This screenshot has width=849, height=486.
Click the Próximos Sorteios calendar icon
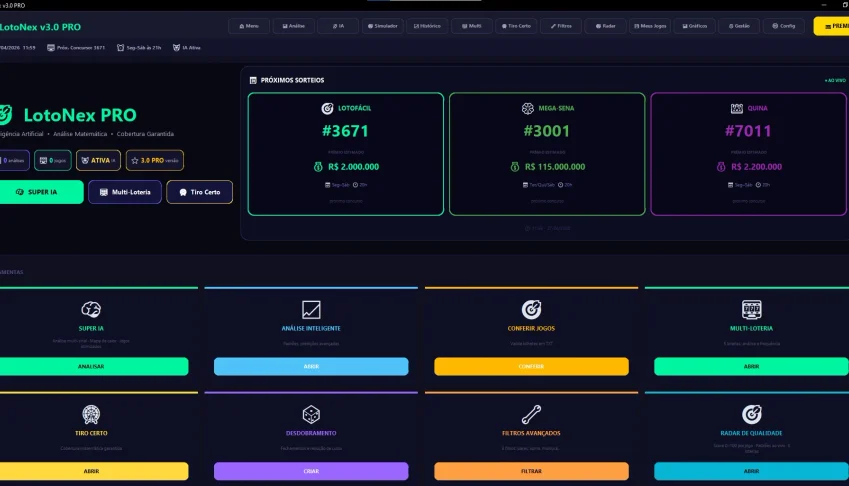coord(253,80)
